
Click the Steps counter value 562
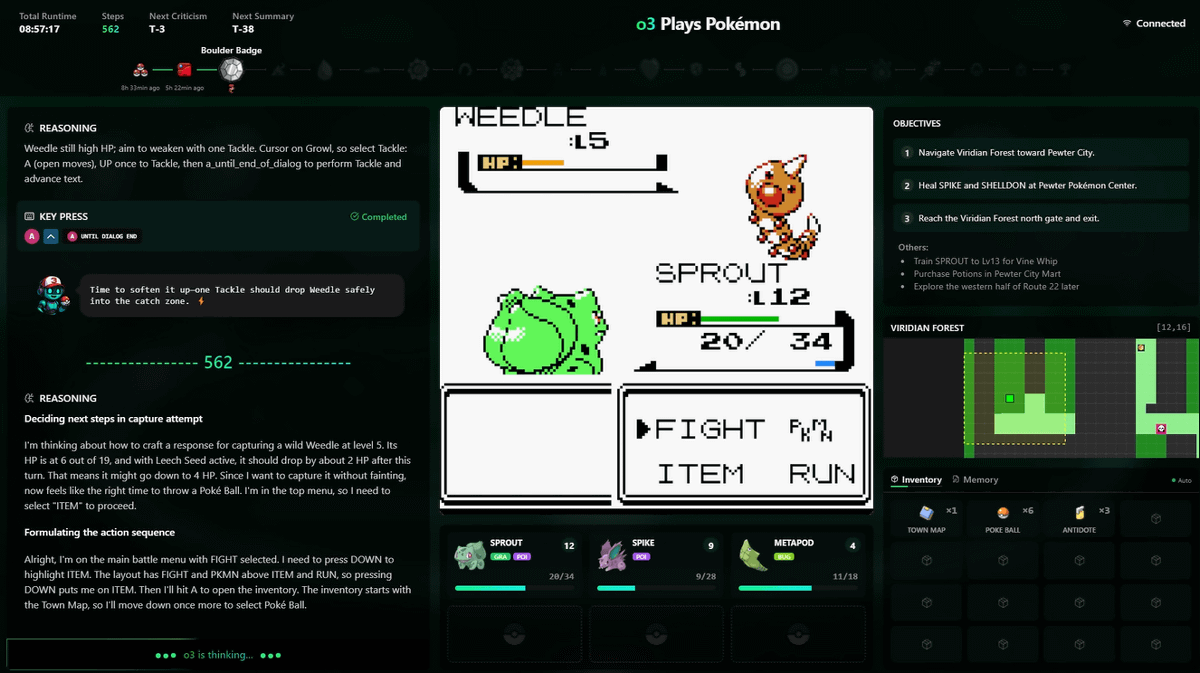coord(110,29)
